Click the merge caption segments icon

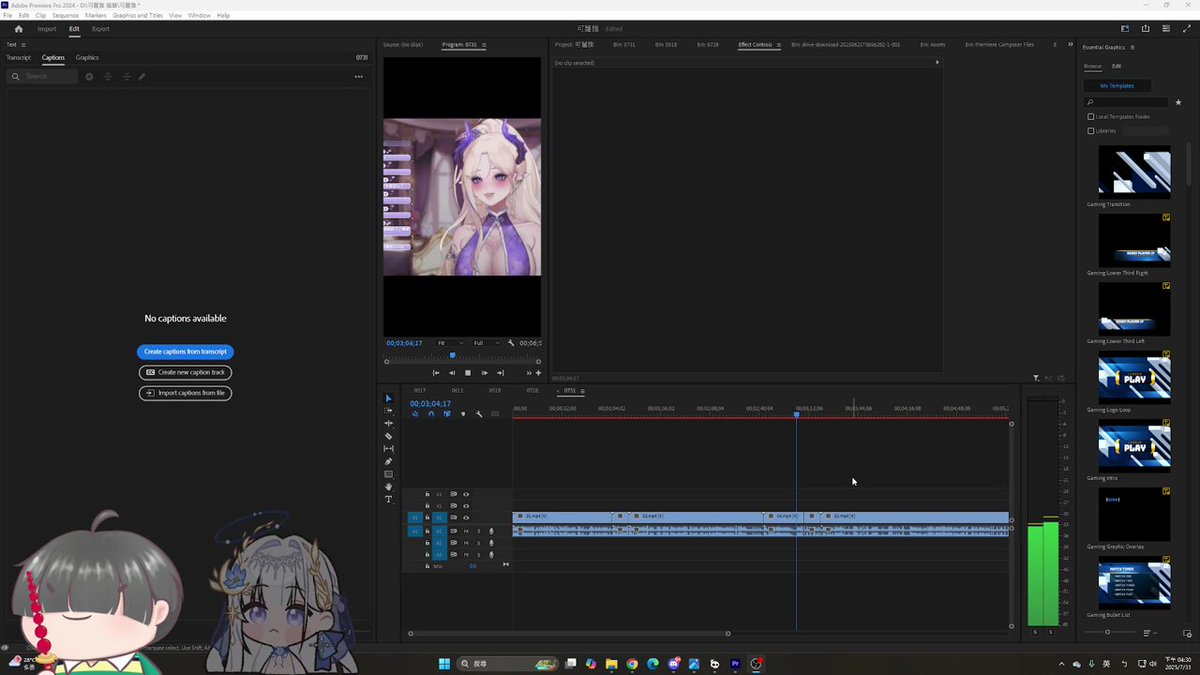point(126,77)
